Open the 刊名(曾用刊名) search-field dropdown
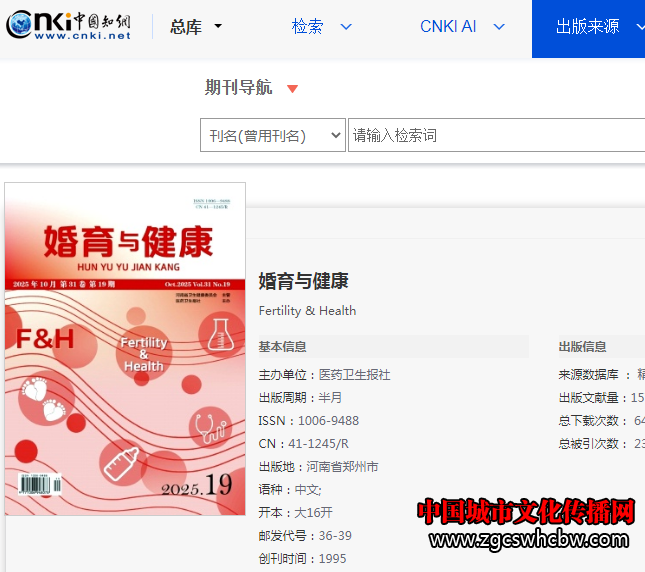 [x=273, y=135]
